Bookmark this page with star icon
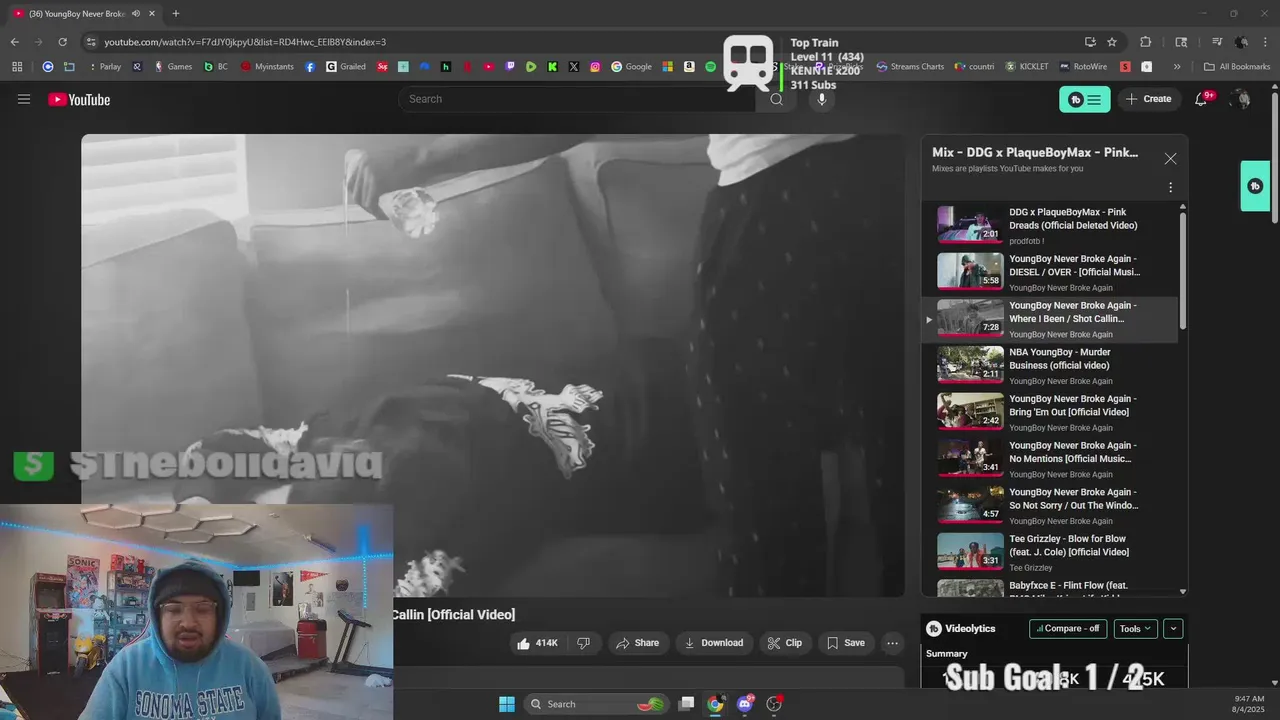1280x720 pixels. [x=1112, y=42]
